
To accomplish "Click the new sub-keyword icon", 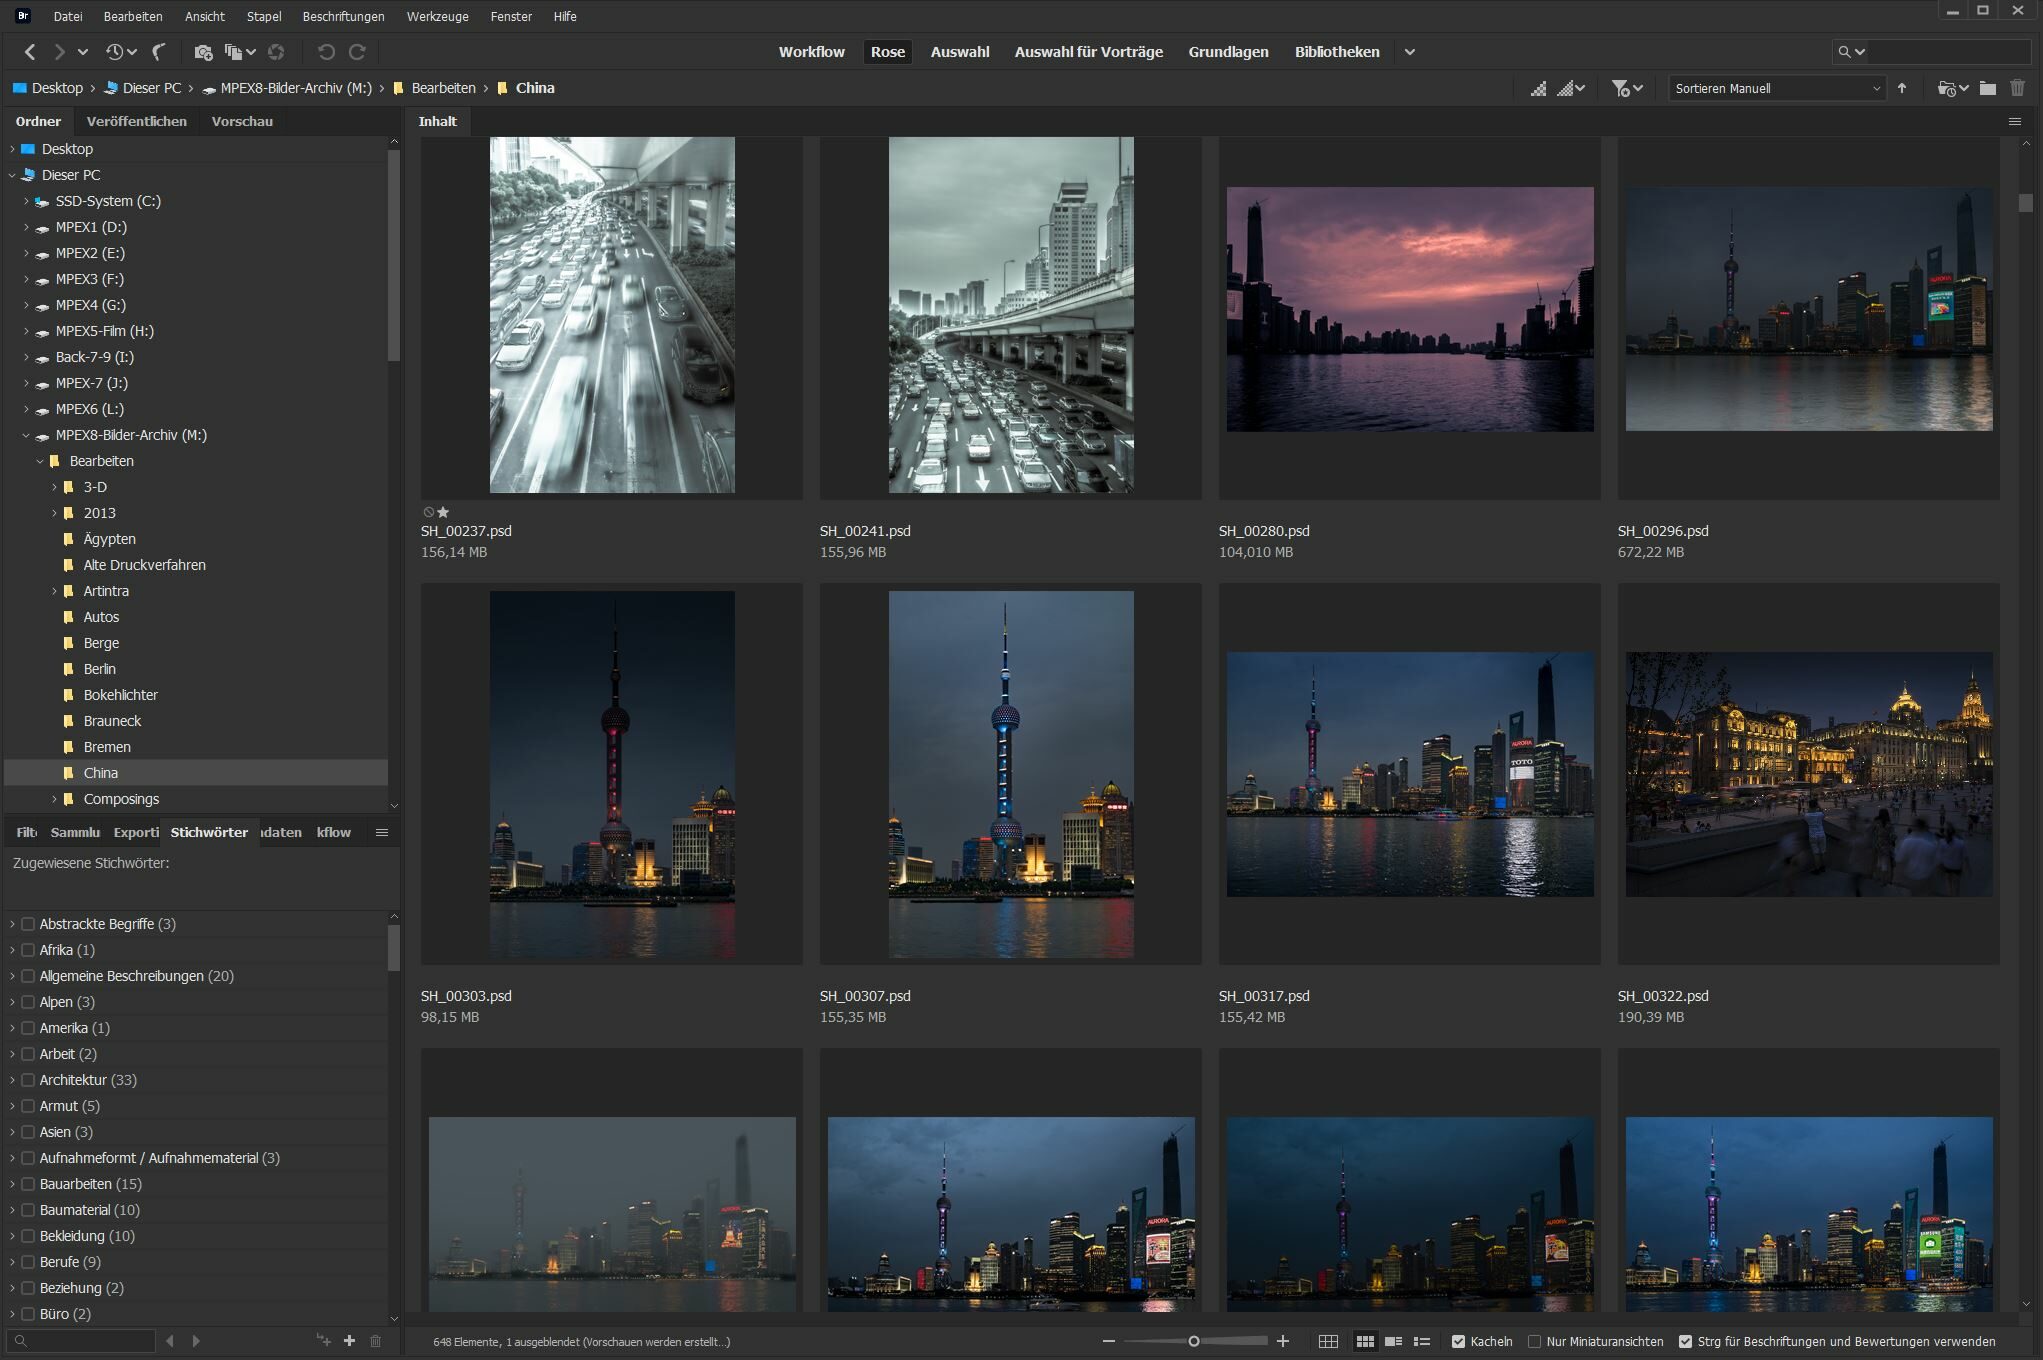I will coord(323,1341).
